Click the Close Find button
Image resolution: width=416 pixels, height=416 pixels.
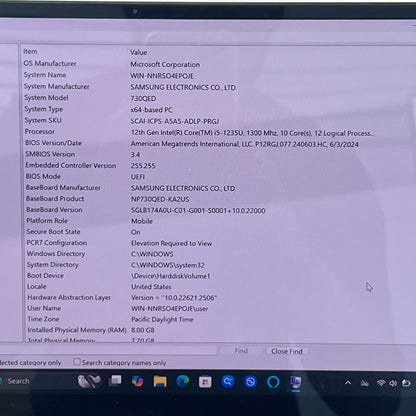[x=287, y=351]
